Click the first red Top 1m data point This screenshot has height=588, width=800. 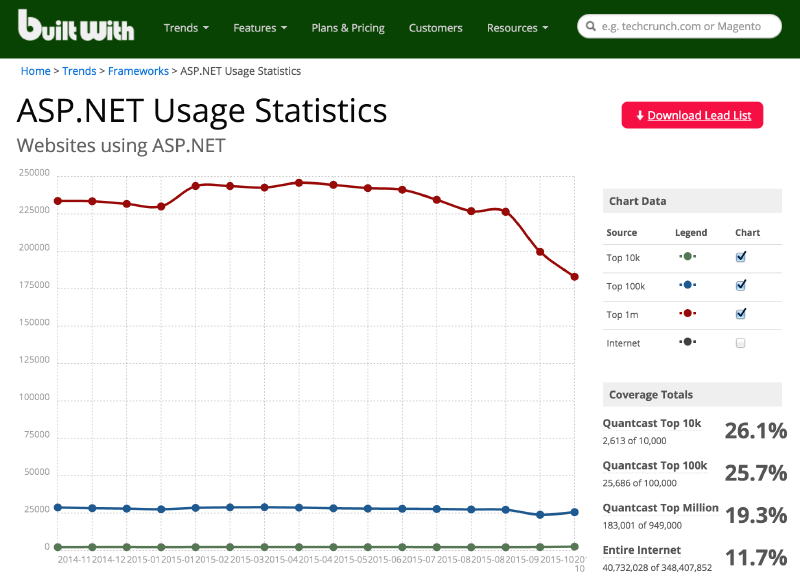[x=58, y=201]
